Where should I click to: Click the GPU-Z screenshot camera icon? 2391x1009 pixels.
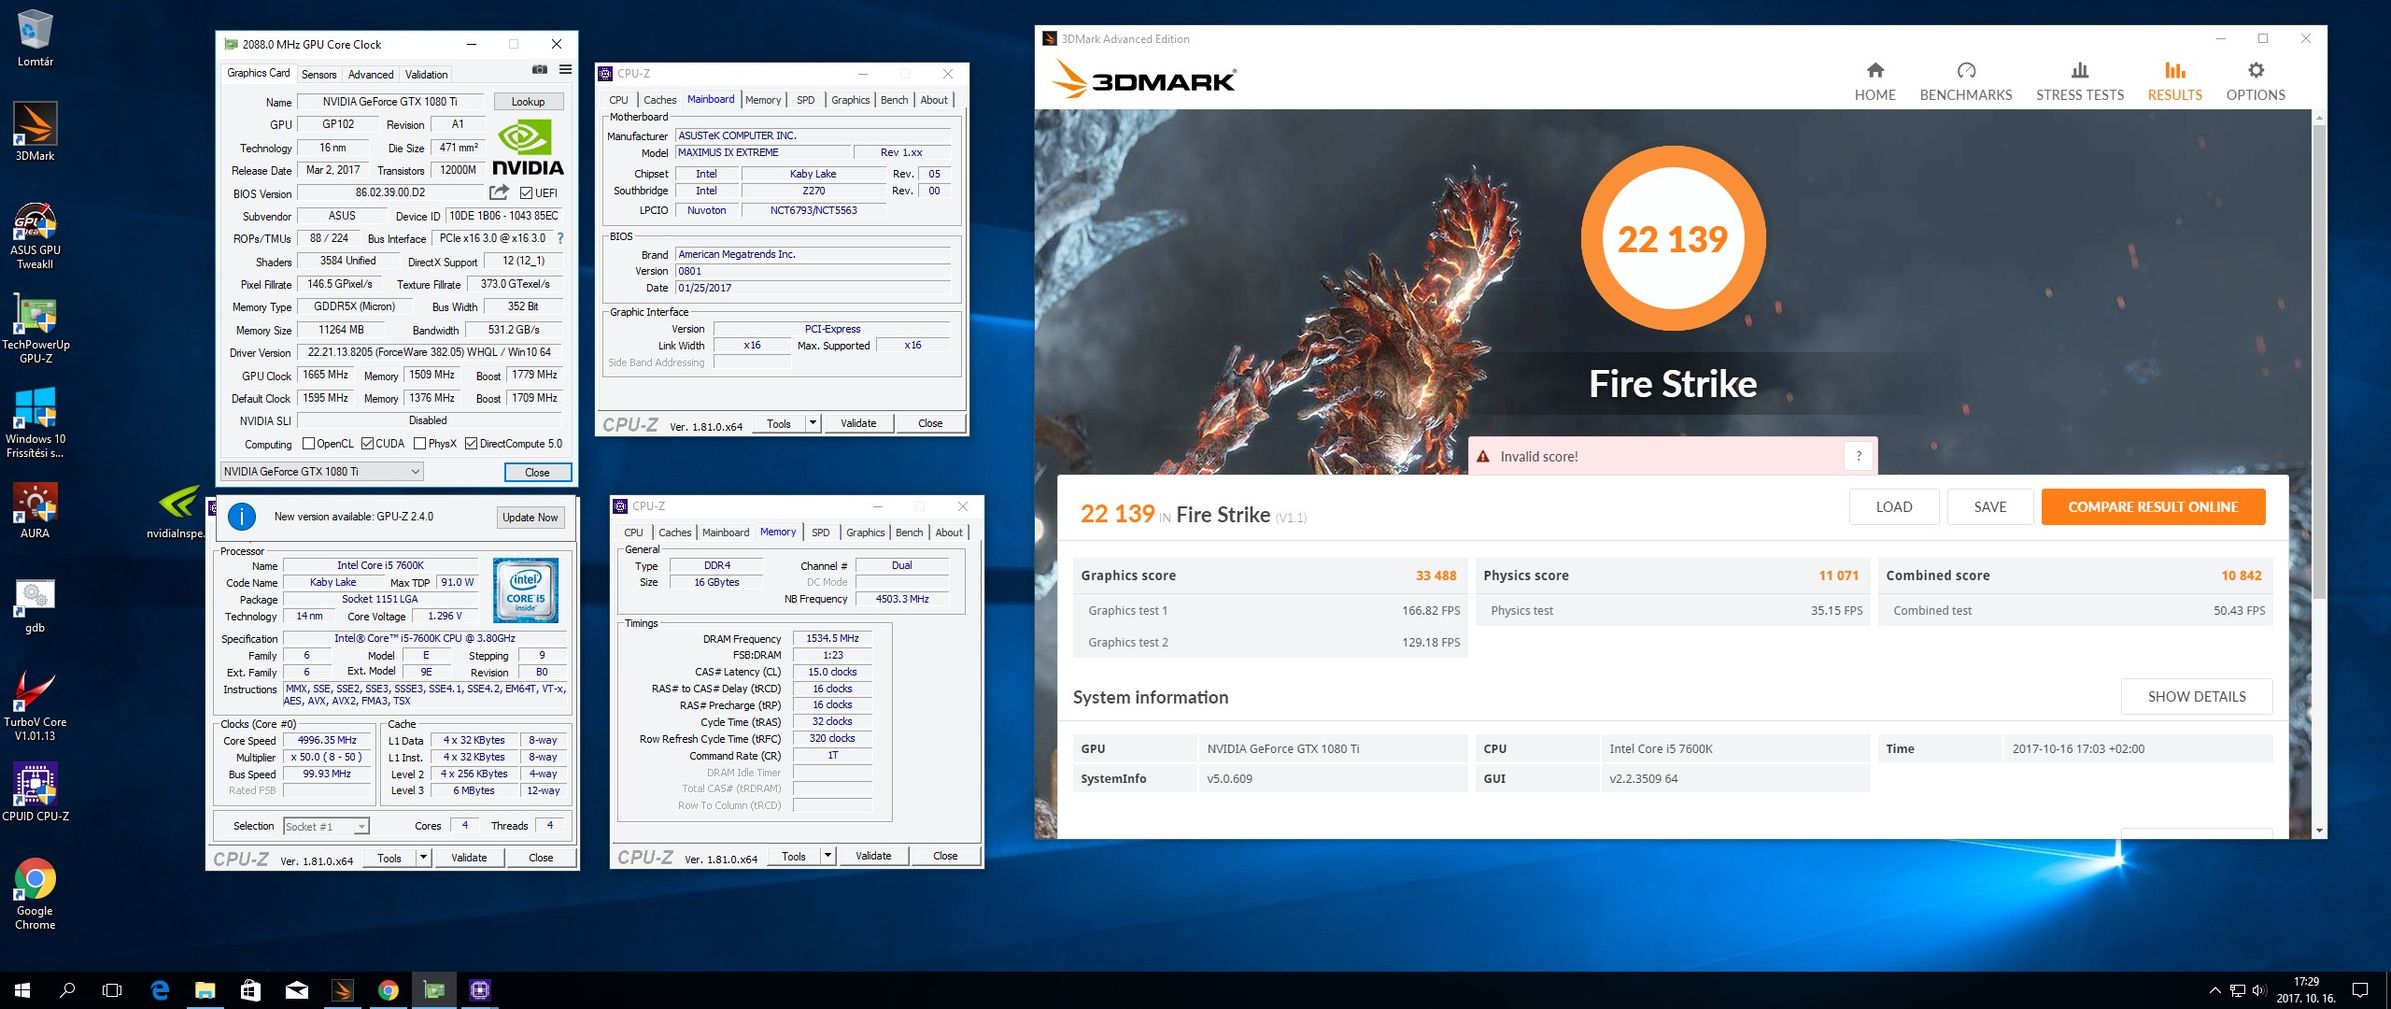[x=539, y=70]
